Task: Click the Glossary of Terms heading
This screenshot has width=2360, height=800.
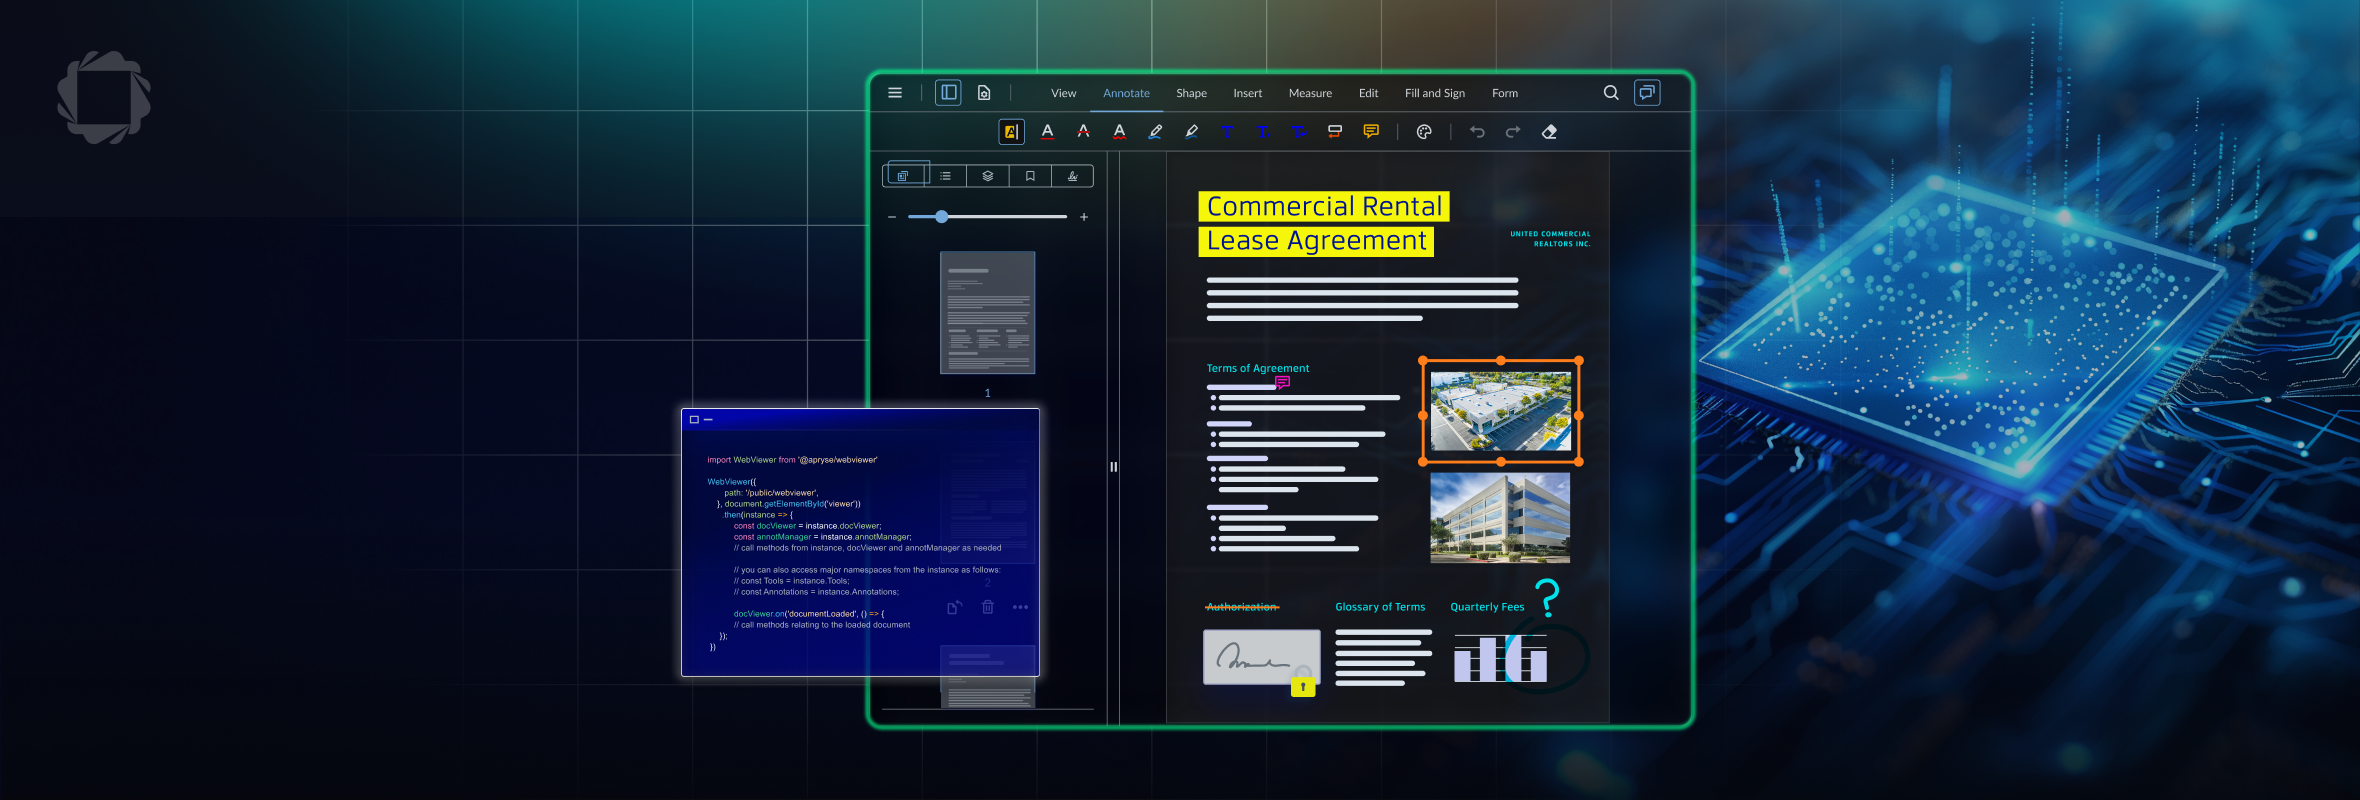Action: pos(1380,607)
